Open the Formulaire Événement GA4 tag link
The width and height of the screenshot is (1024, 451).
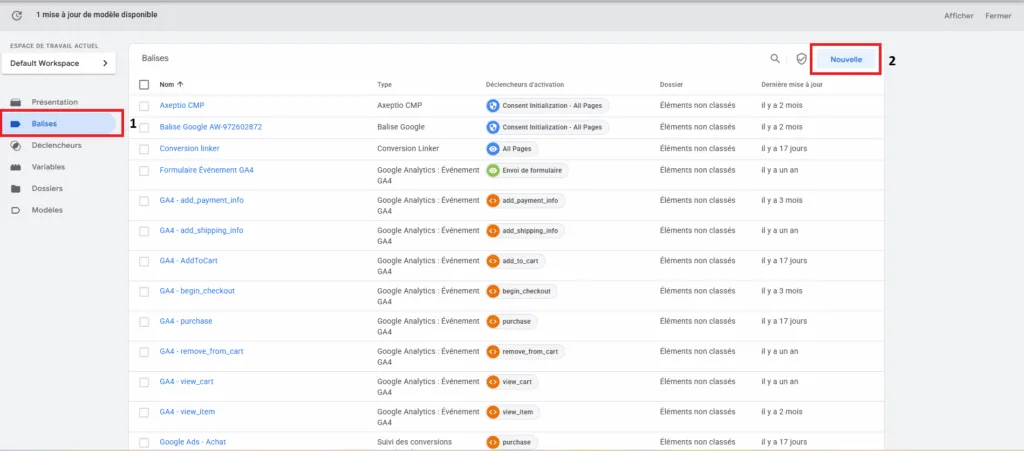pos(206,170)
